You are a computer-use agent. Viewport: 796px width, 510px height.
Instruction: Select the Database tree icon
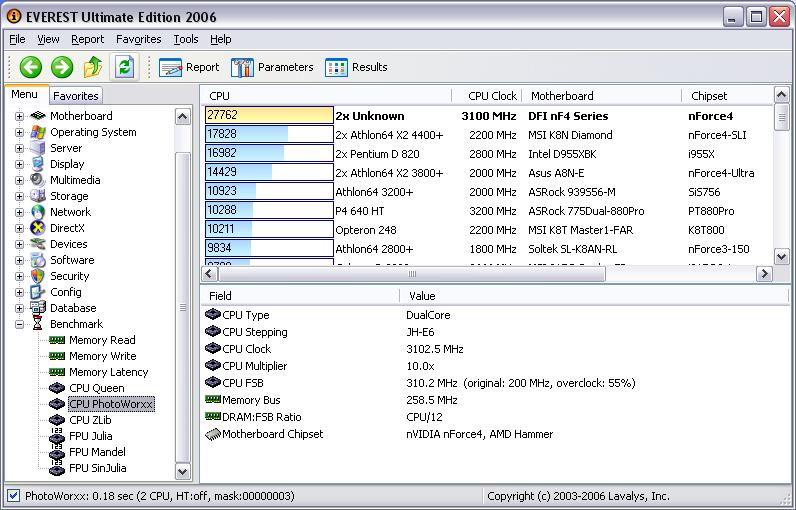(x=38, y=308)
